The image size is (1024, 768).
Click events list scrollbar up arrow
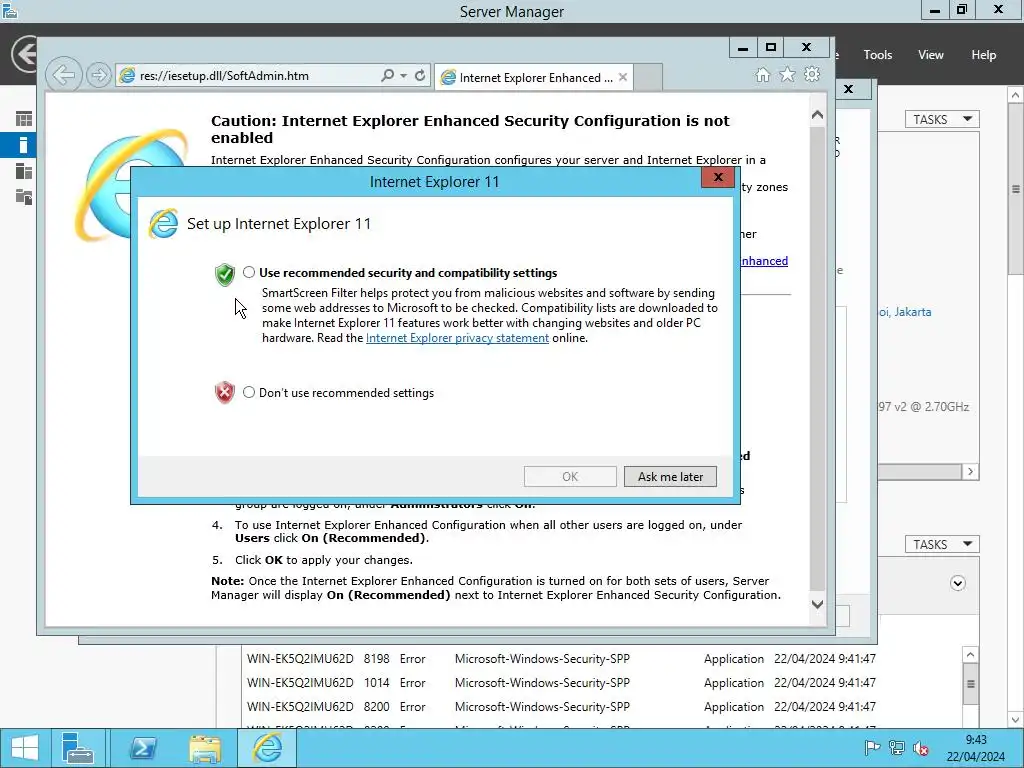(970, 654)
